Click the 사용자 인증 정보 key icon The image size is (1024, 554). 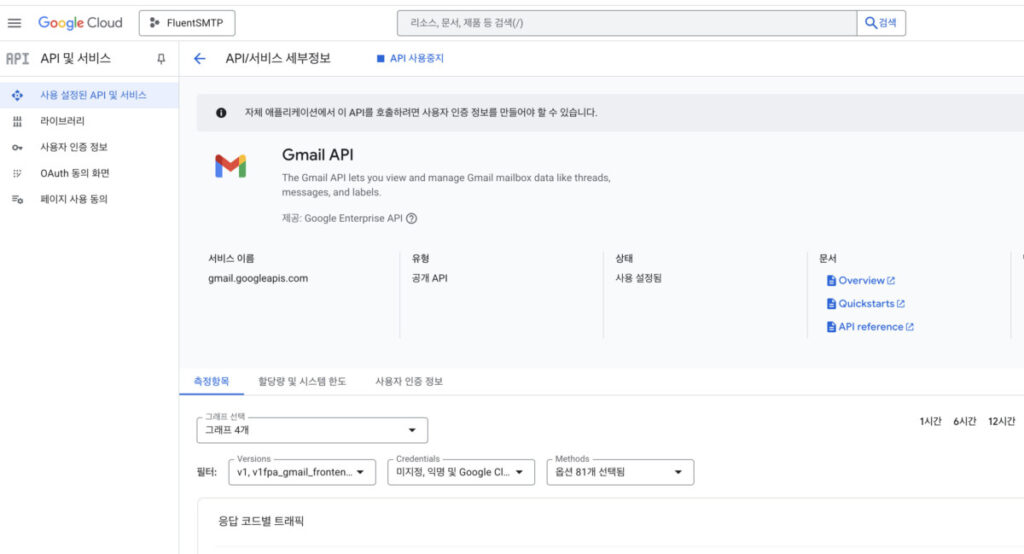pyautogui.click(x=18, y=148)
